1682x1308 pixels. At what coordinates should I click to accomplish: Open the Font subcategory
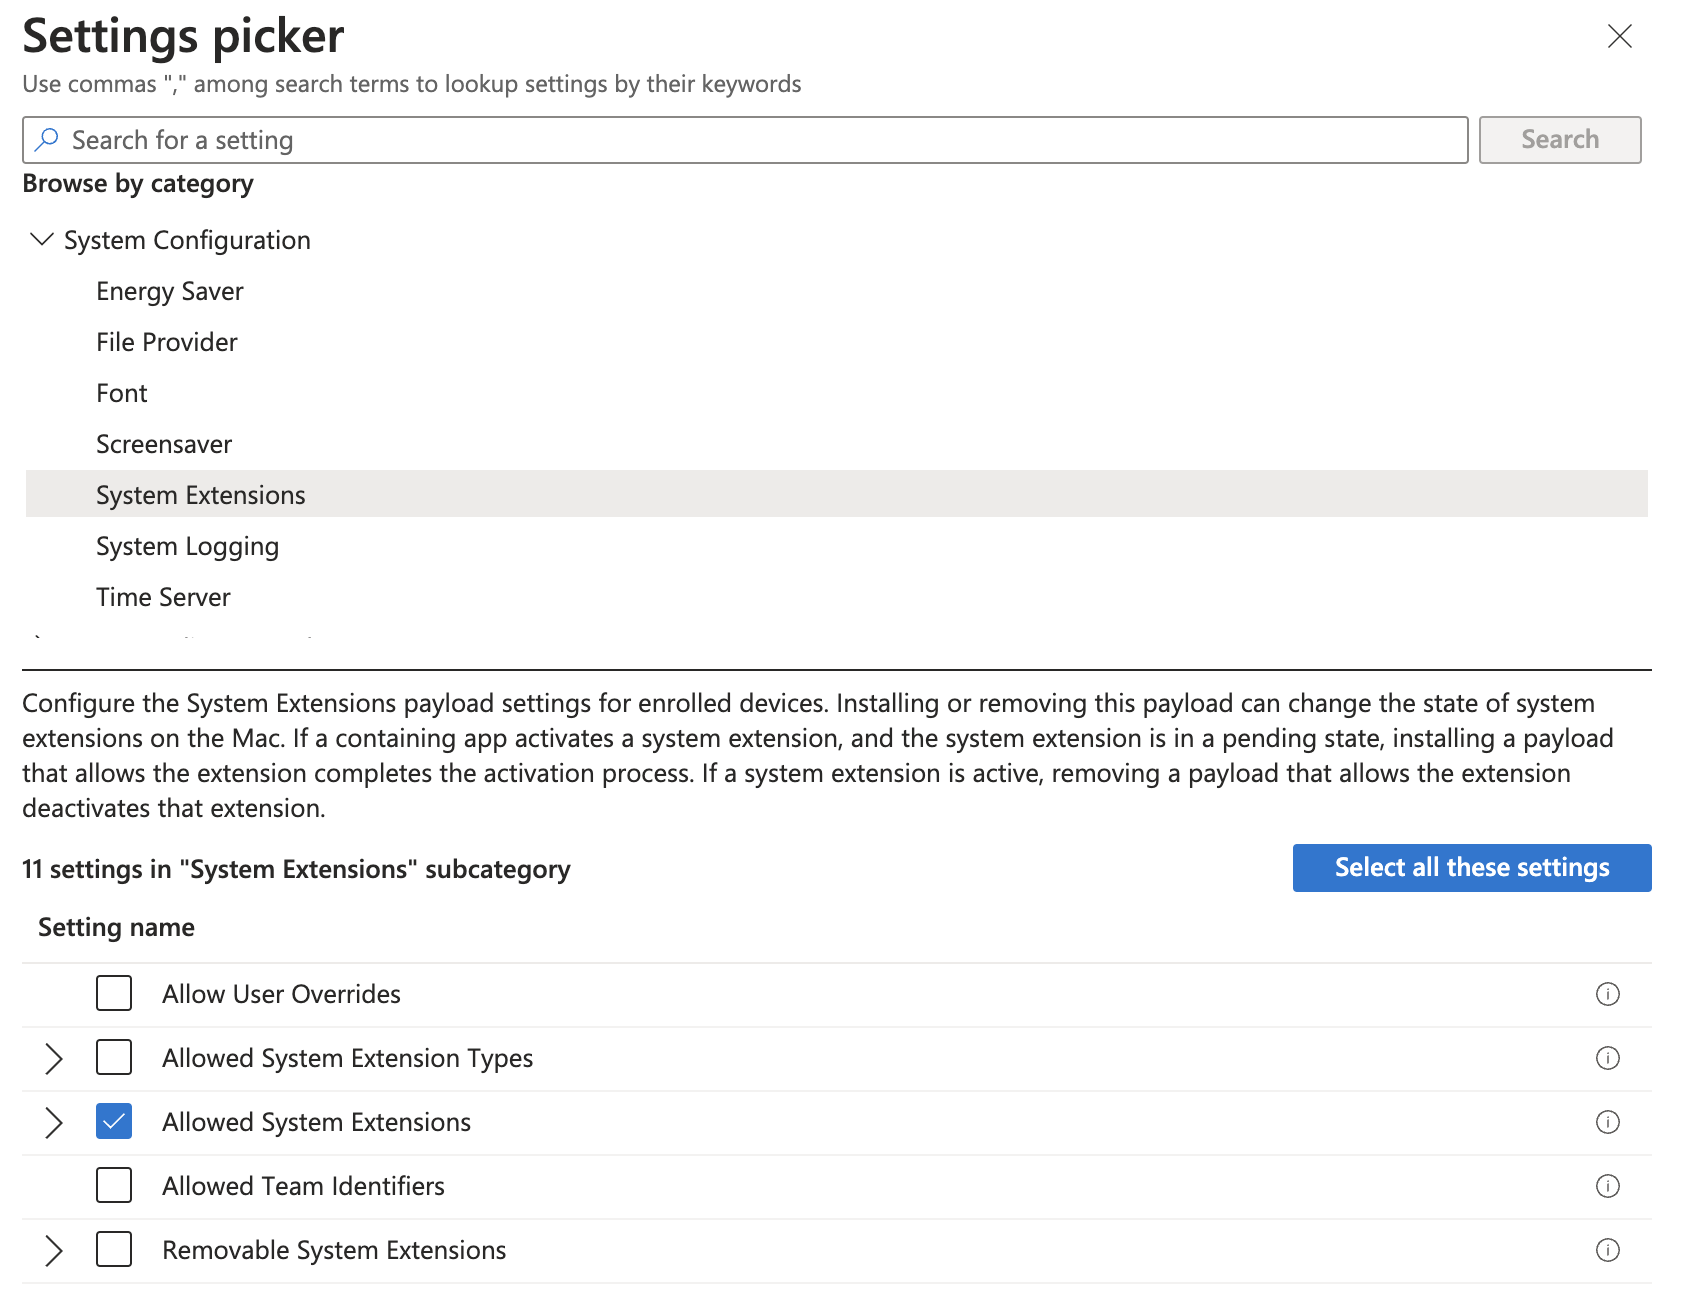[122, 394]
